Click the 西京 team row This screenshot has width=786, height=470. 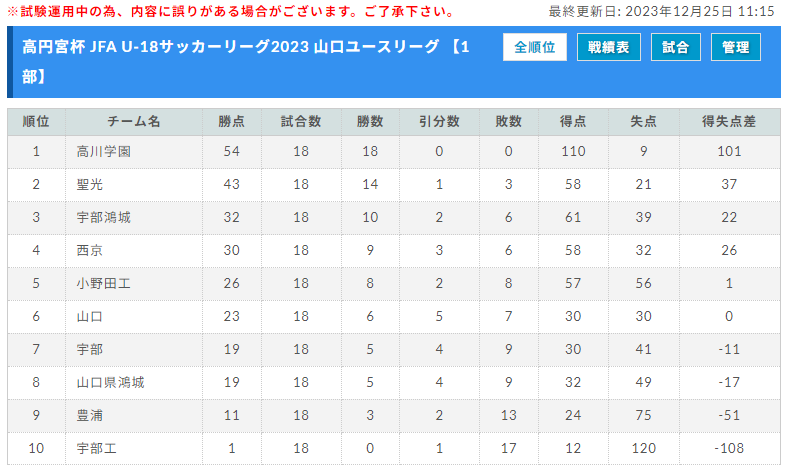394,251
